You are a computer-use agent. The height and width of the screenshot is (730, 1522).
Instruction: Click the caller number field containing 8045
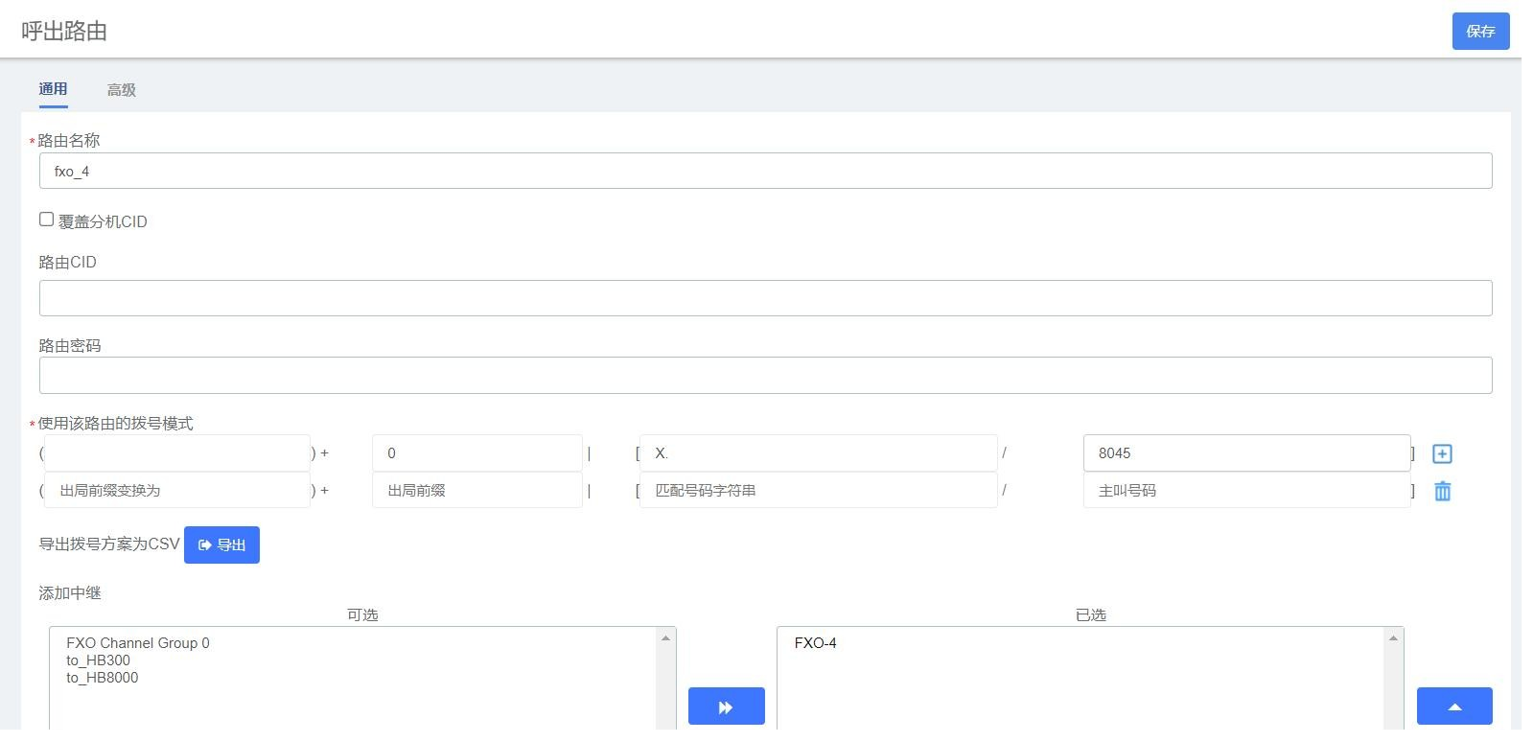[1246, 453]
